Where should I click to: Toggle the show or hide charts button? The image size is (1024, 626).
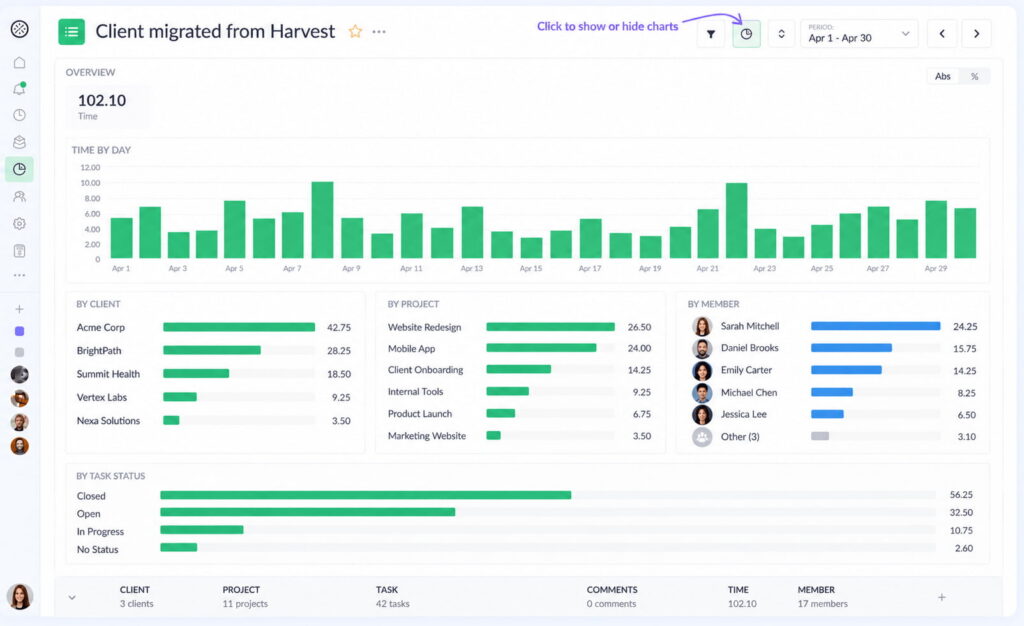pyautogui.click(x=746, y=34)
